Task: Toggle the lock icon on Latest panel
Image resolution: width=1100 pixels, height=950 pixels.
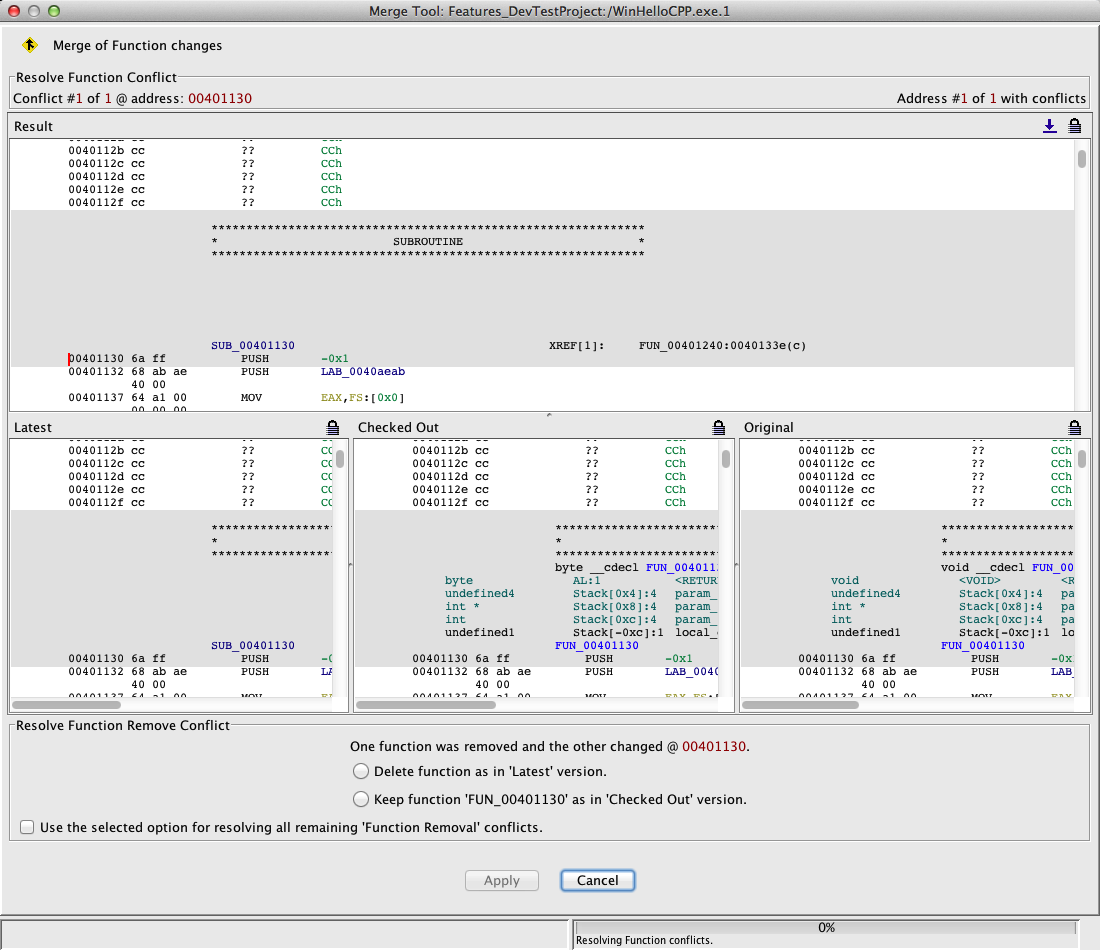Action: (333, 427)
